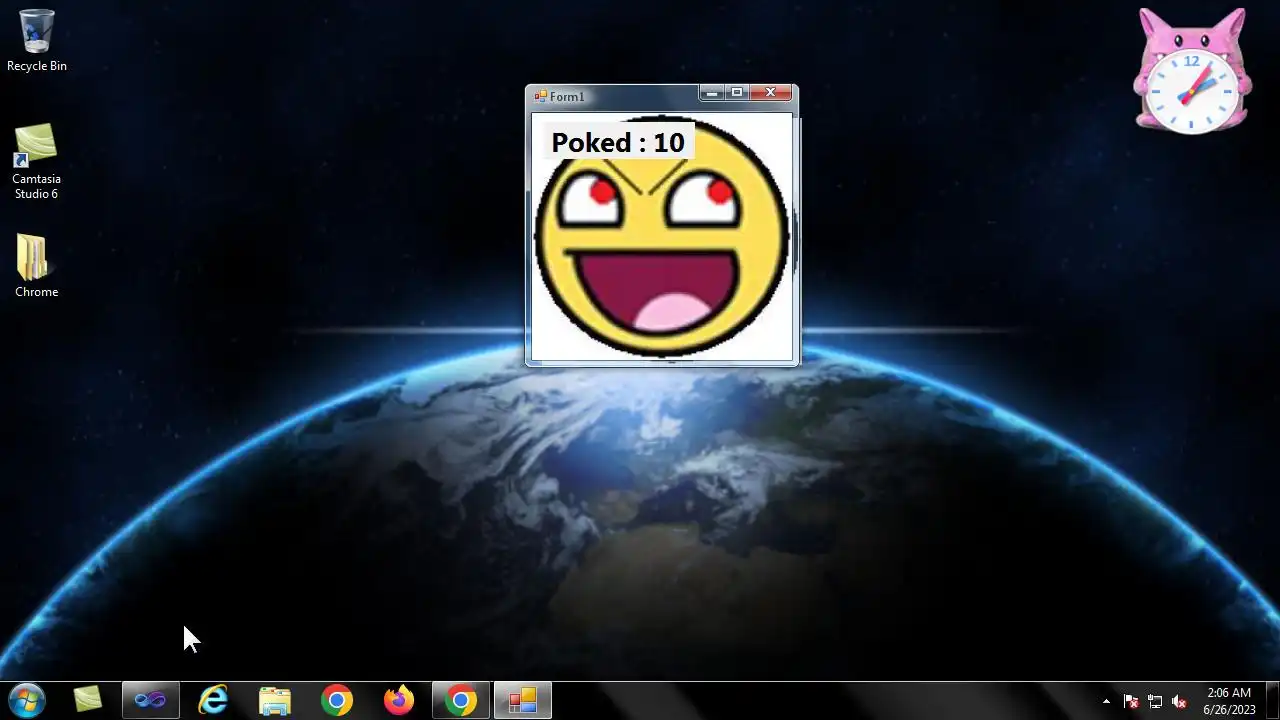The image size is (1280, 720).
Task: Open the Windows Start menu
Action: (26, 700)
